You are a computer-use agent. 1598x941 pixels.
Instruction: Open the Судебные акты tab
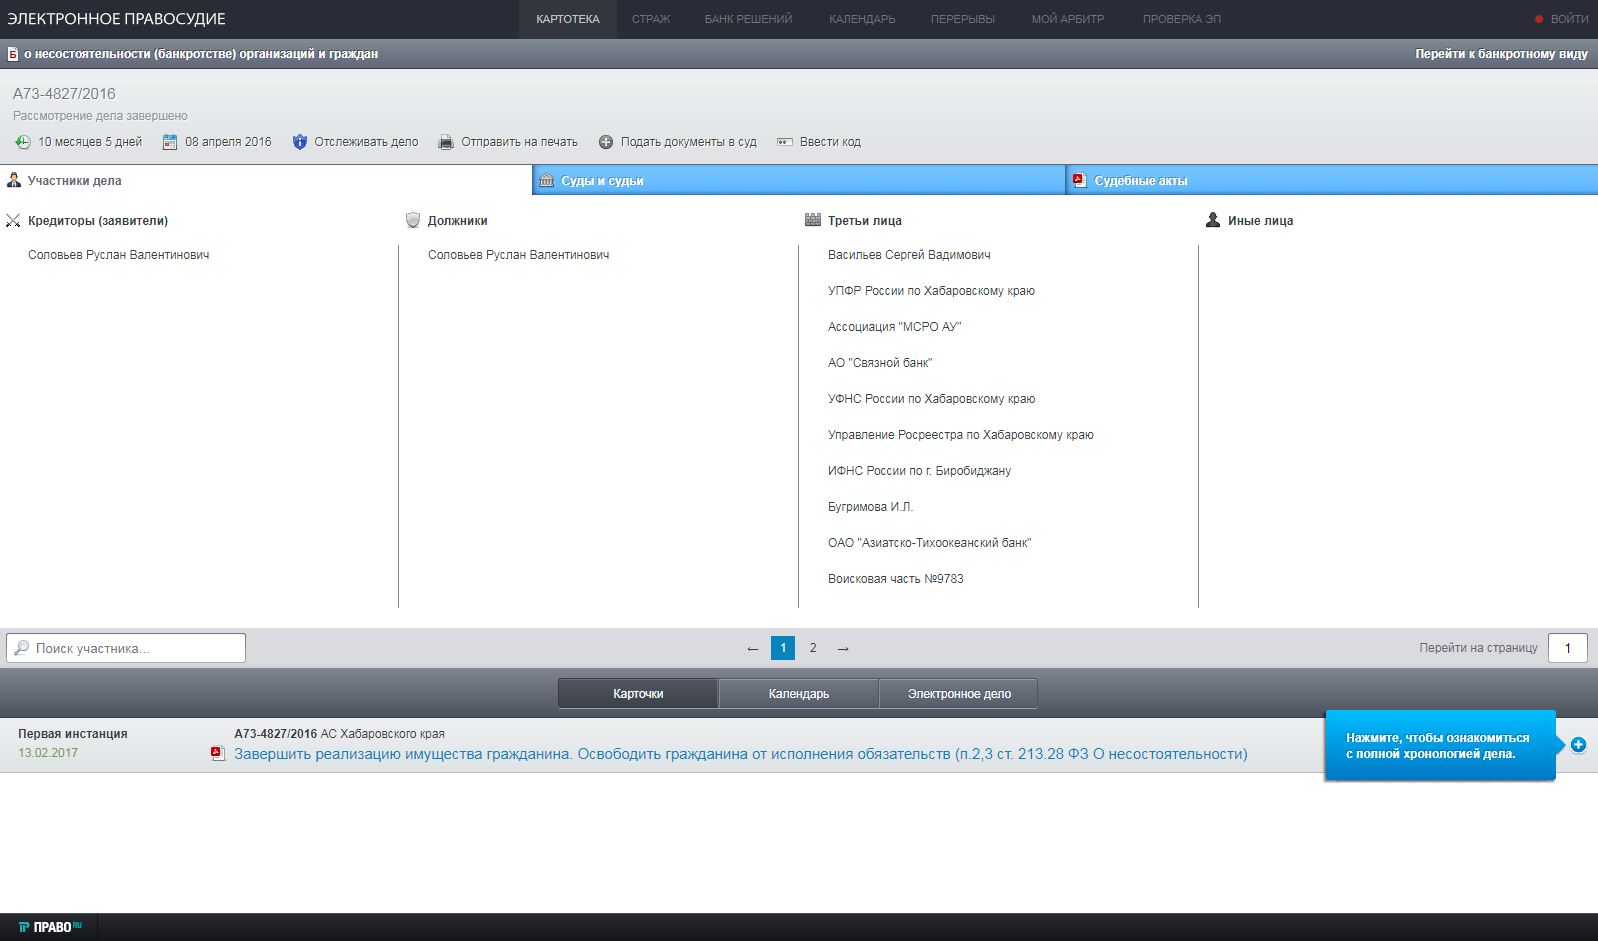1140,181
